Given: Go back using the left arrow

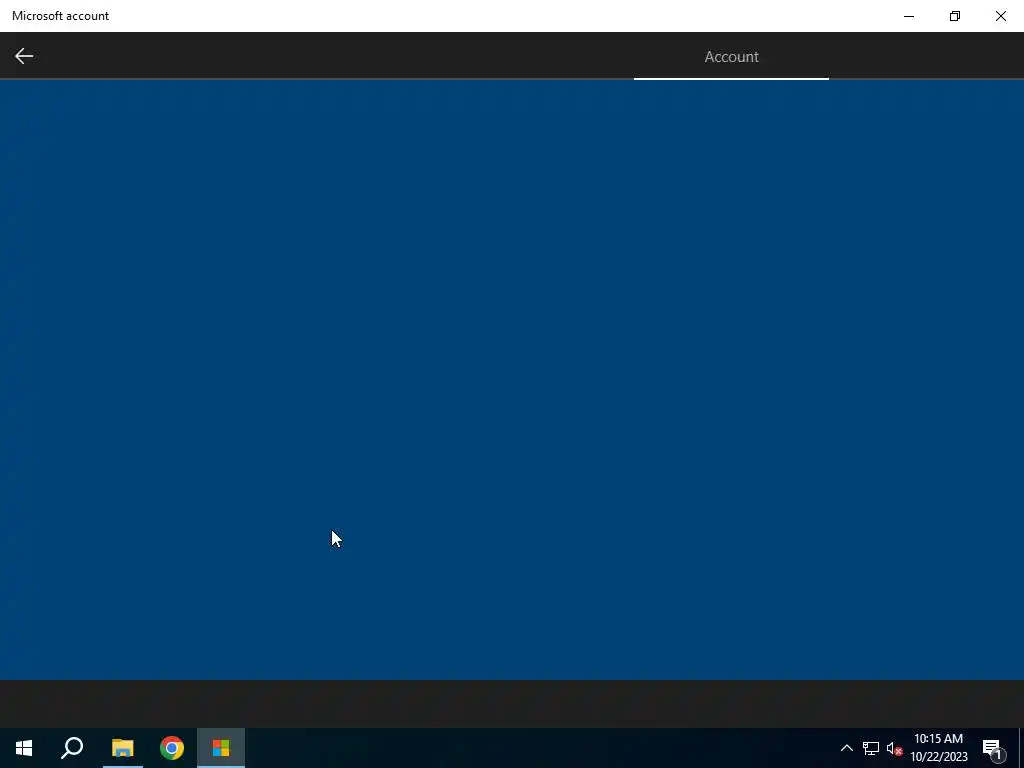Looking at the screenshot, I should point(24,56).
